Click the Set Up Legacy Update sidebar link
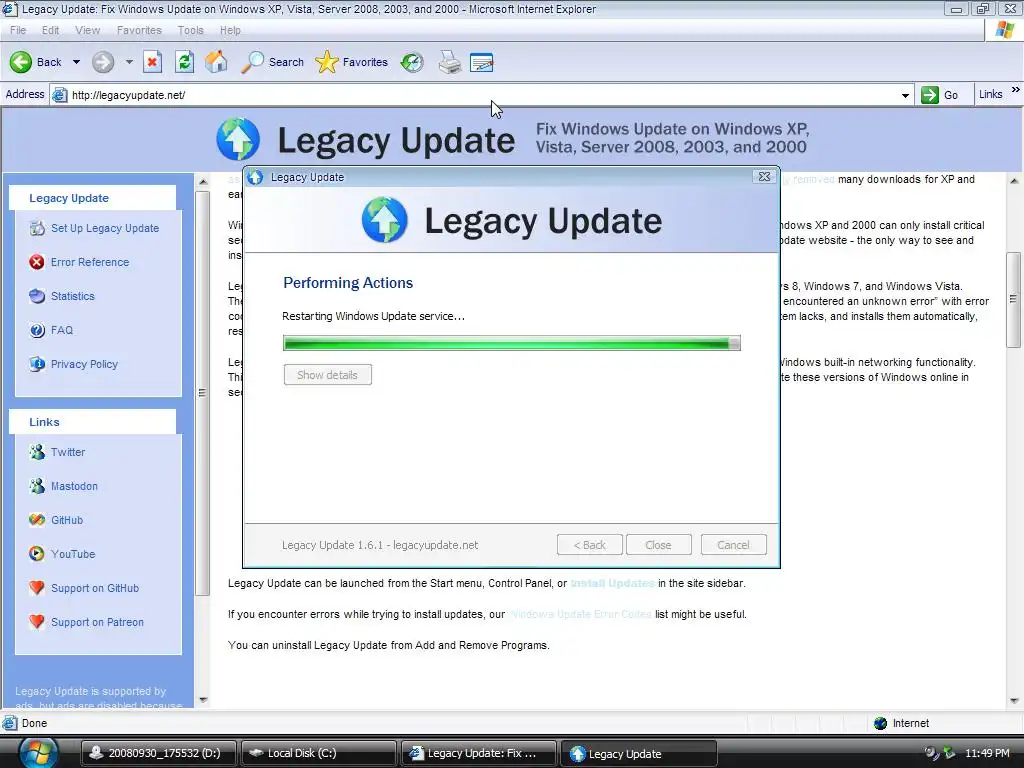The height and width of the screenshot is (768, 1024). click(105, 228)
